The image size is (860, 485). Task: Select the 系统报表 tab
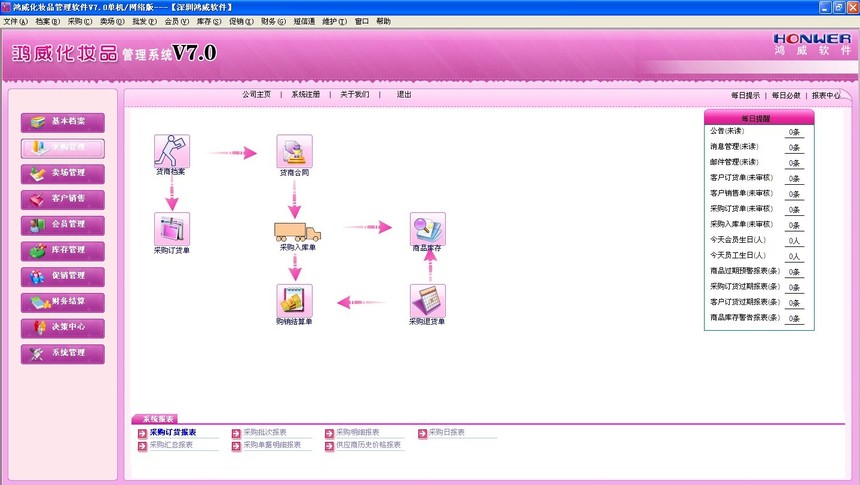tap(155, 419)
